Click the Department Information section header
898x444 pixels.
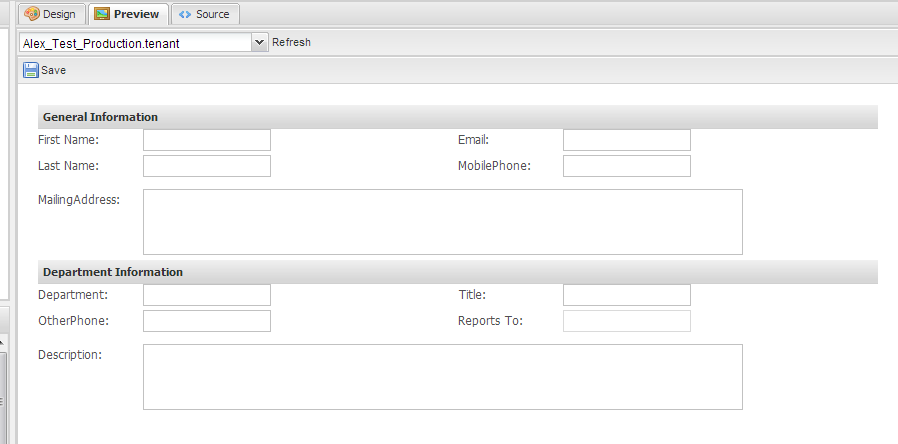tap(458, 272)
